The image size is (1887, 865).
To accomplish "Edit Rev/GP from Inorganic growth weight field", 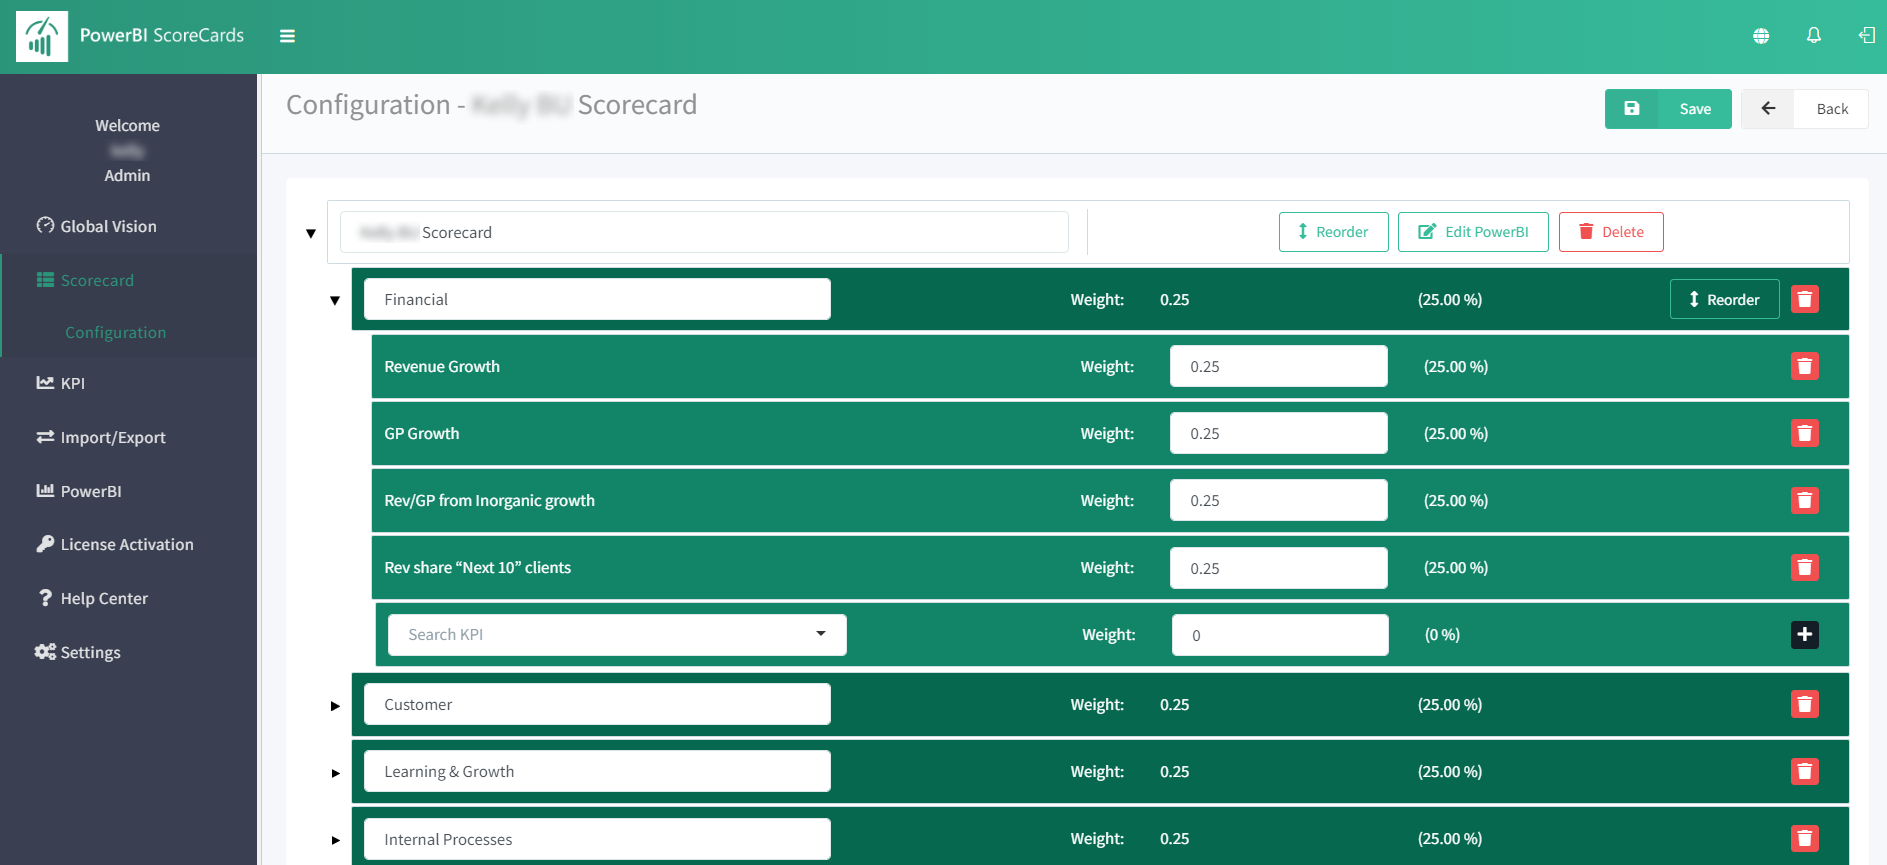I will click(1278, 500).
